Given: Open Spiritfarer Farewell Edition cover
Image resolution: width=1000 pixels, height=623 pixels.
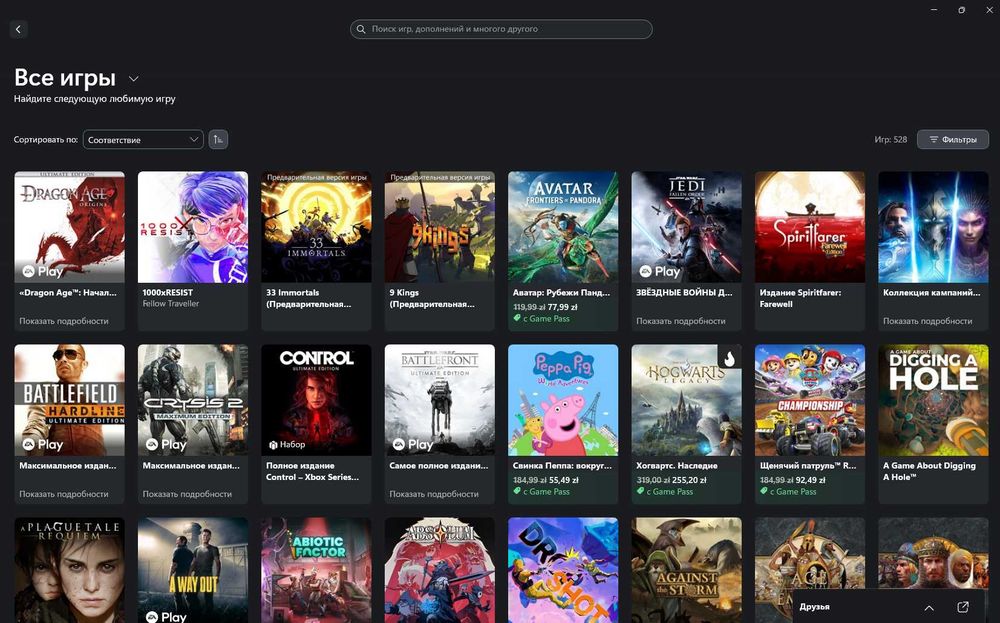Looking at the screenshot, I should click(x=810, y=227).
